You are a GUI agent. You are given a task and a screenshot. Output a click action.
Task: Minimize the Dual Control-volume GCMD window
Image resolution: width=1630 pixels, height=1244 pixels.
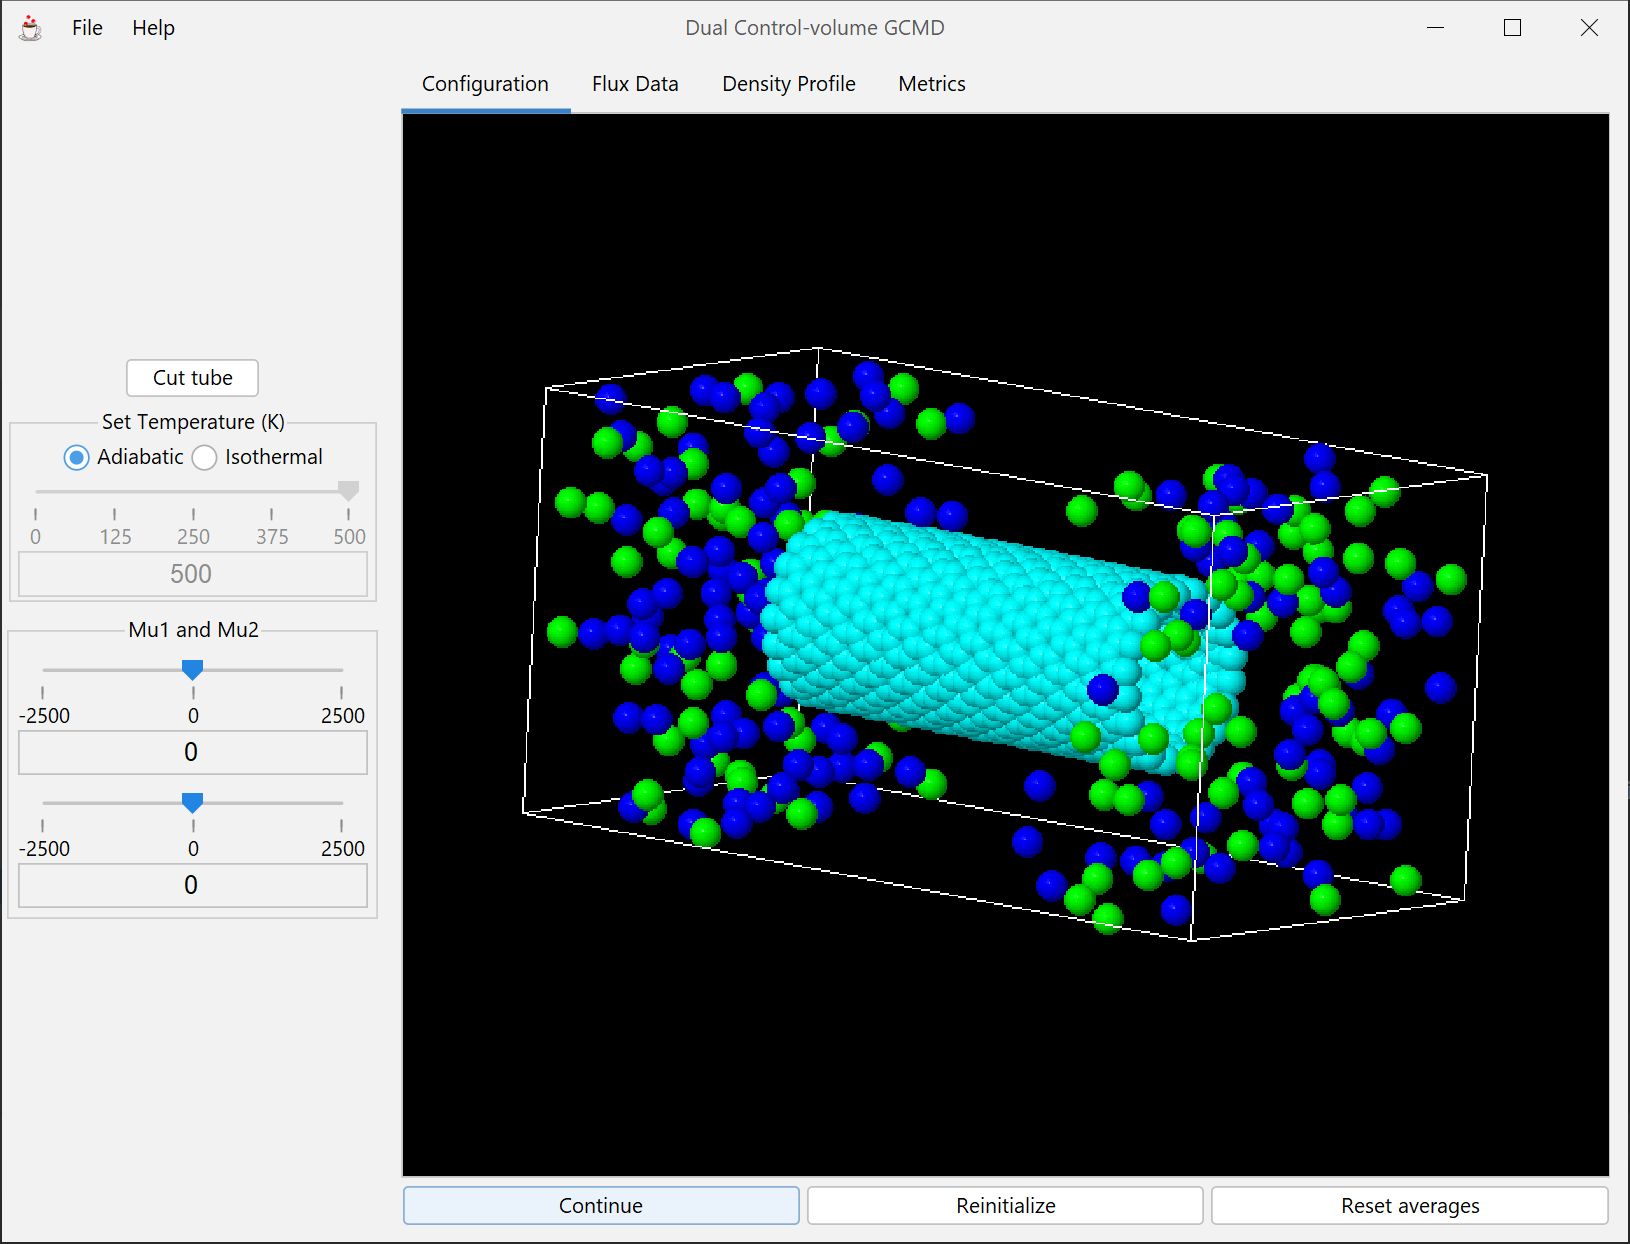tap(1436, 28)
